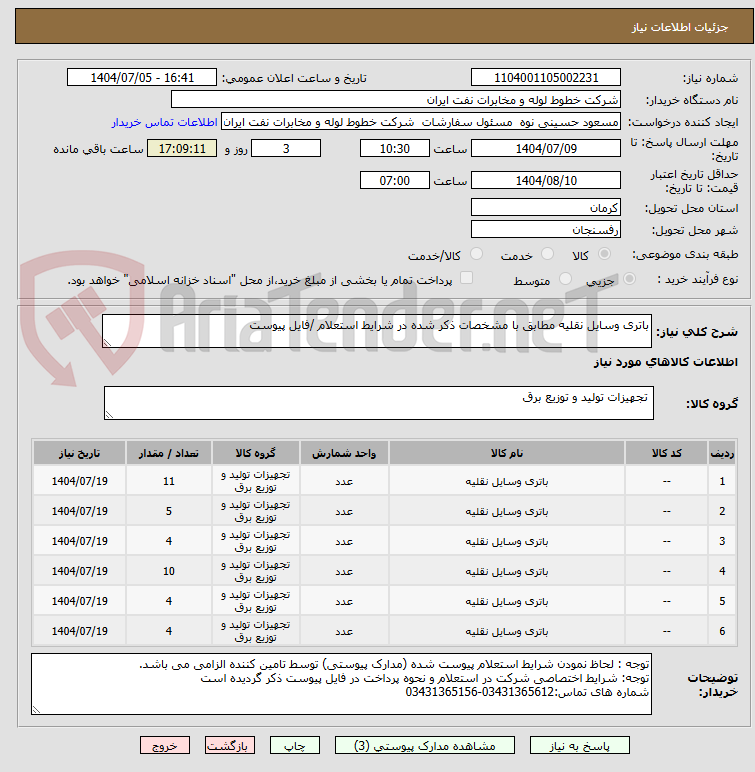Click the requester name field مسعود حسینی نوه
Screen dimensions: 755x772
(x=421, y=122)
